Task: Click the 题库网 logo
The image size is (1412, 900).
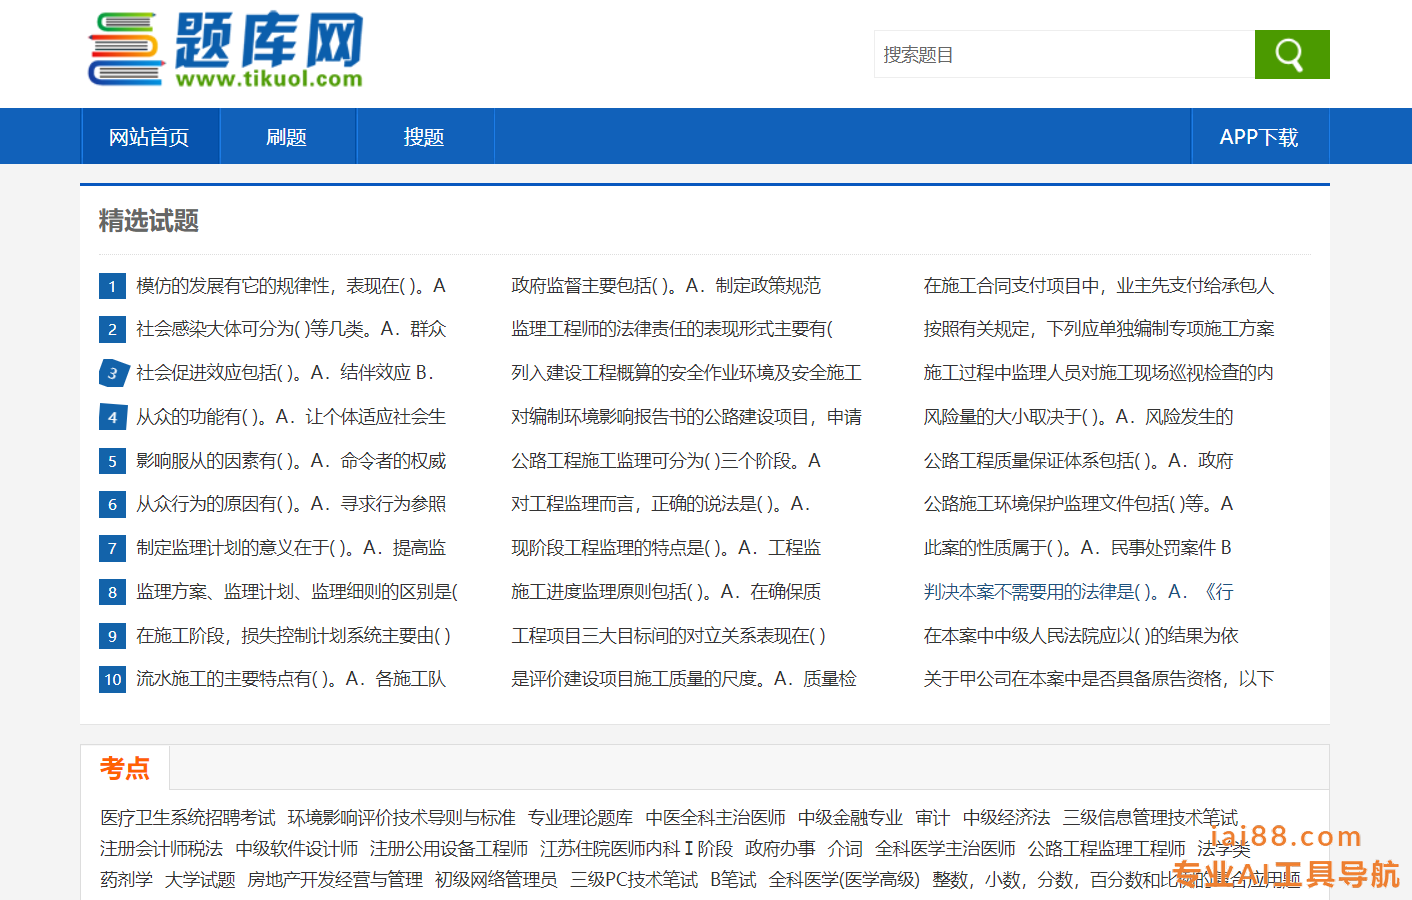Action: click(x=226, y=50)
